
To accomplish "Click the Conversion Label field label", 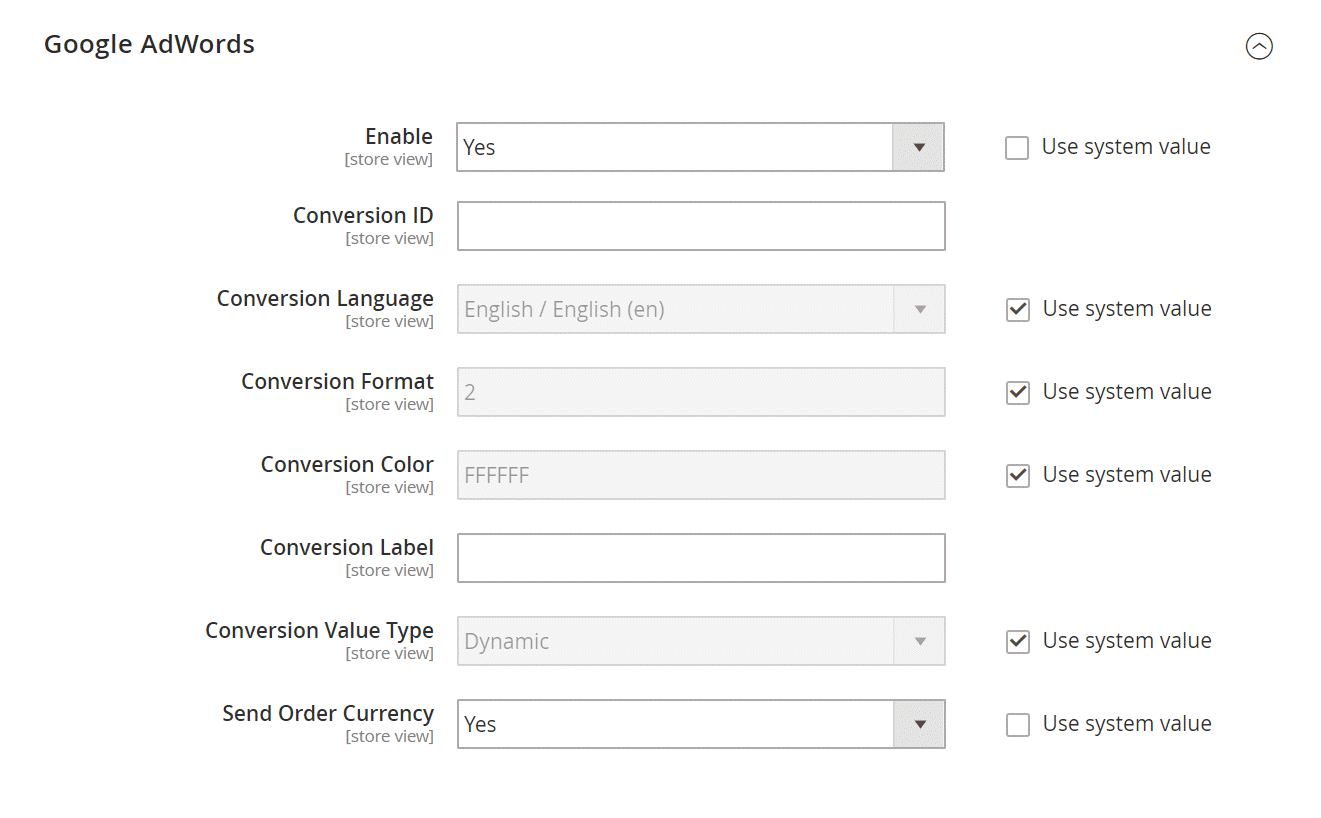I will click(x=347, y=547).
